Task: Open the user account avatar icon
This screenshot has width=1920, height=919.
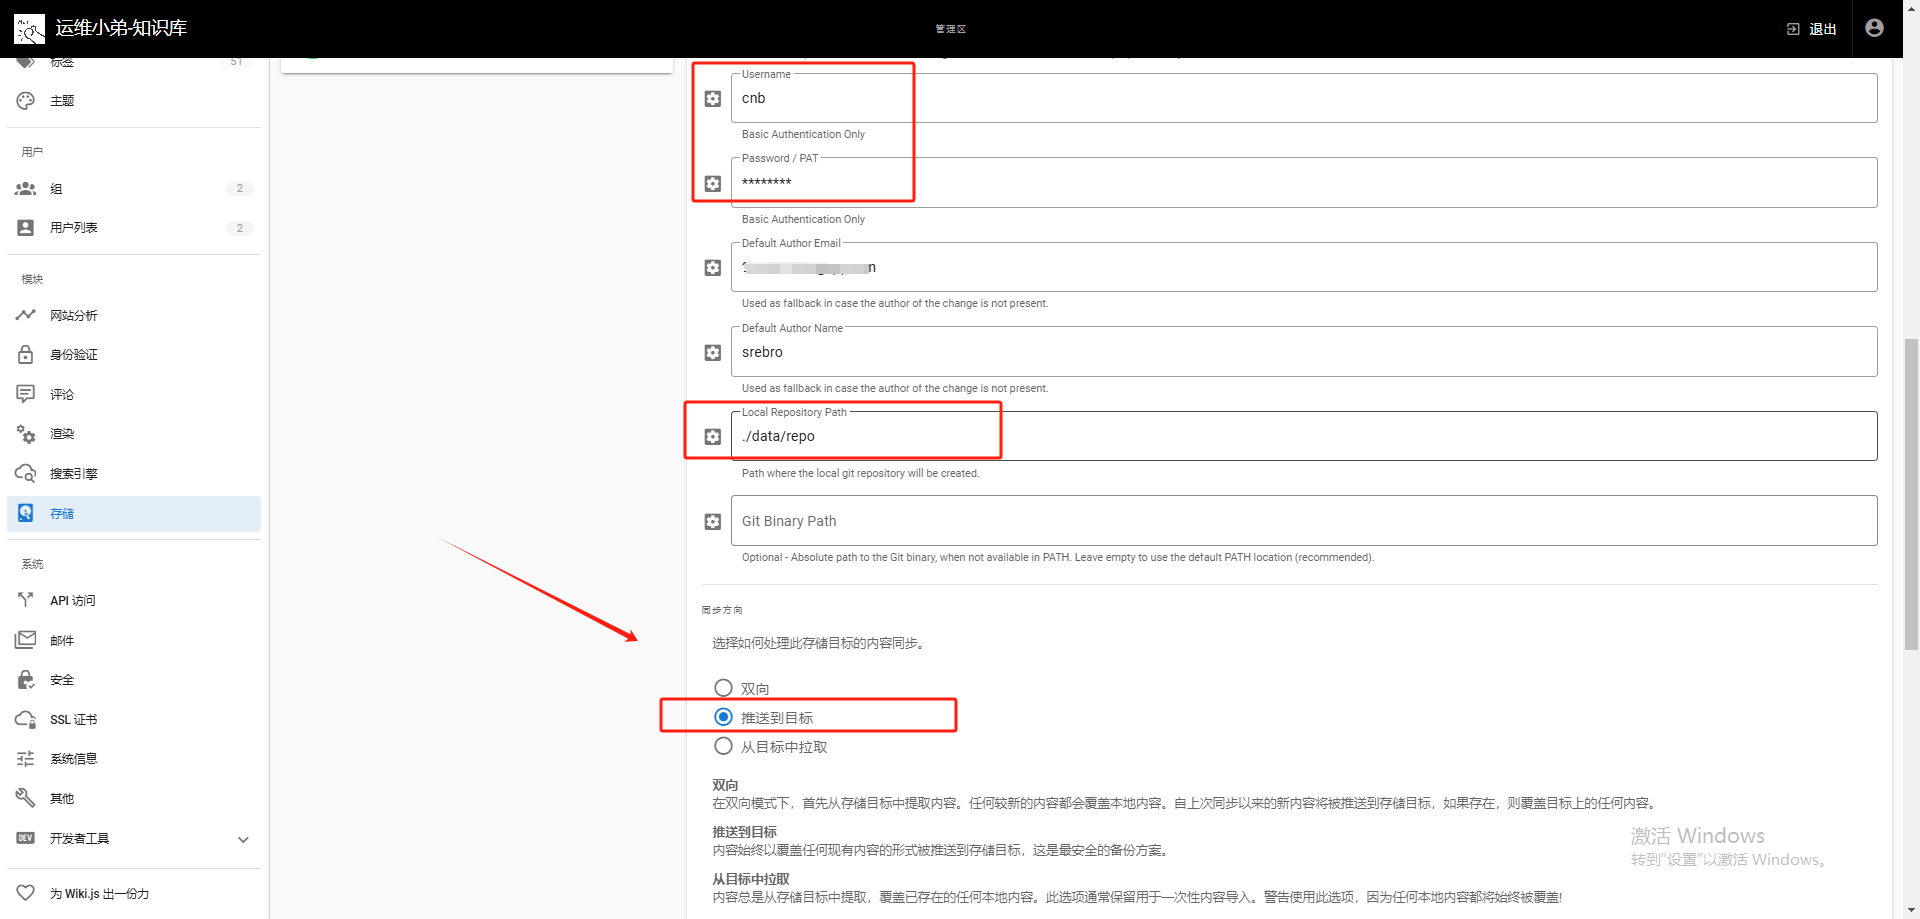Action: click(x=1874, y=28)
